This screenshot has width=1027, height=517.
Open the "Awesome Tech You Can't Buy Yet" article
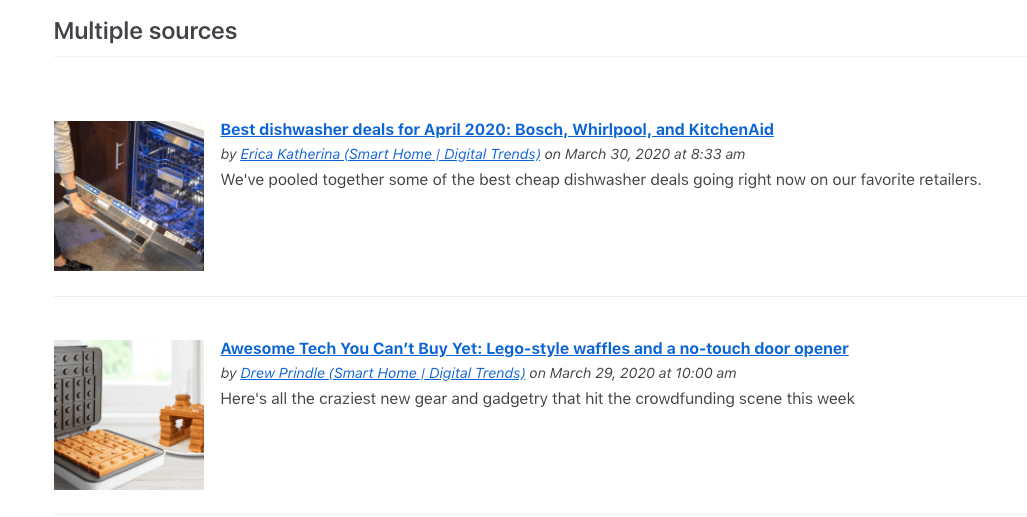point(534,349)
